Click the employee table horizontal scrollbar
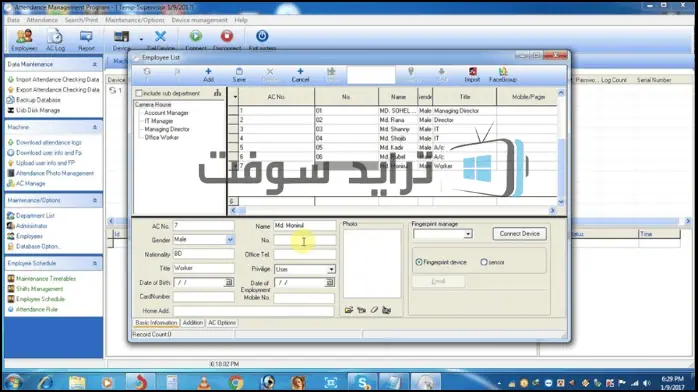This screenshot has height=392, width=698. [x=392, y=210]
